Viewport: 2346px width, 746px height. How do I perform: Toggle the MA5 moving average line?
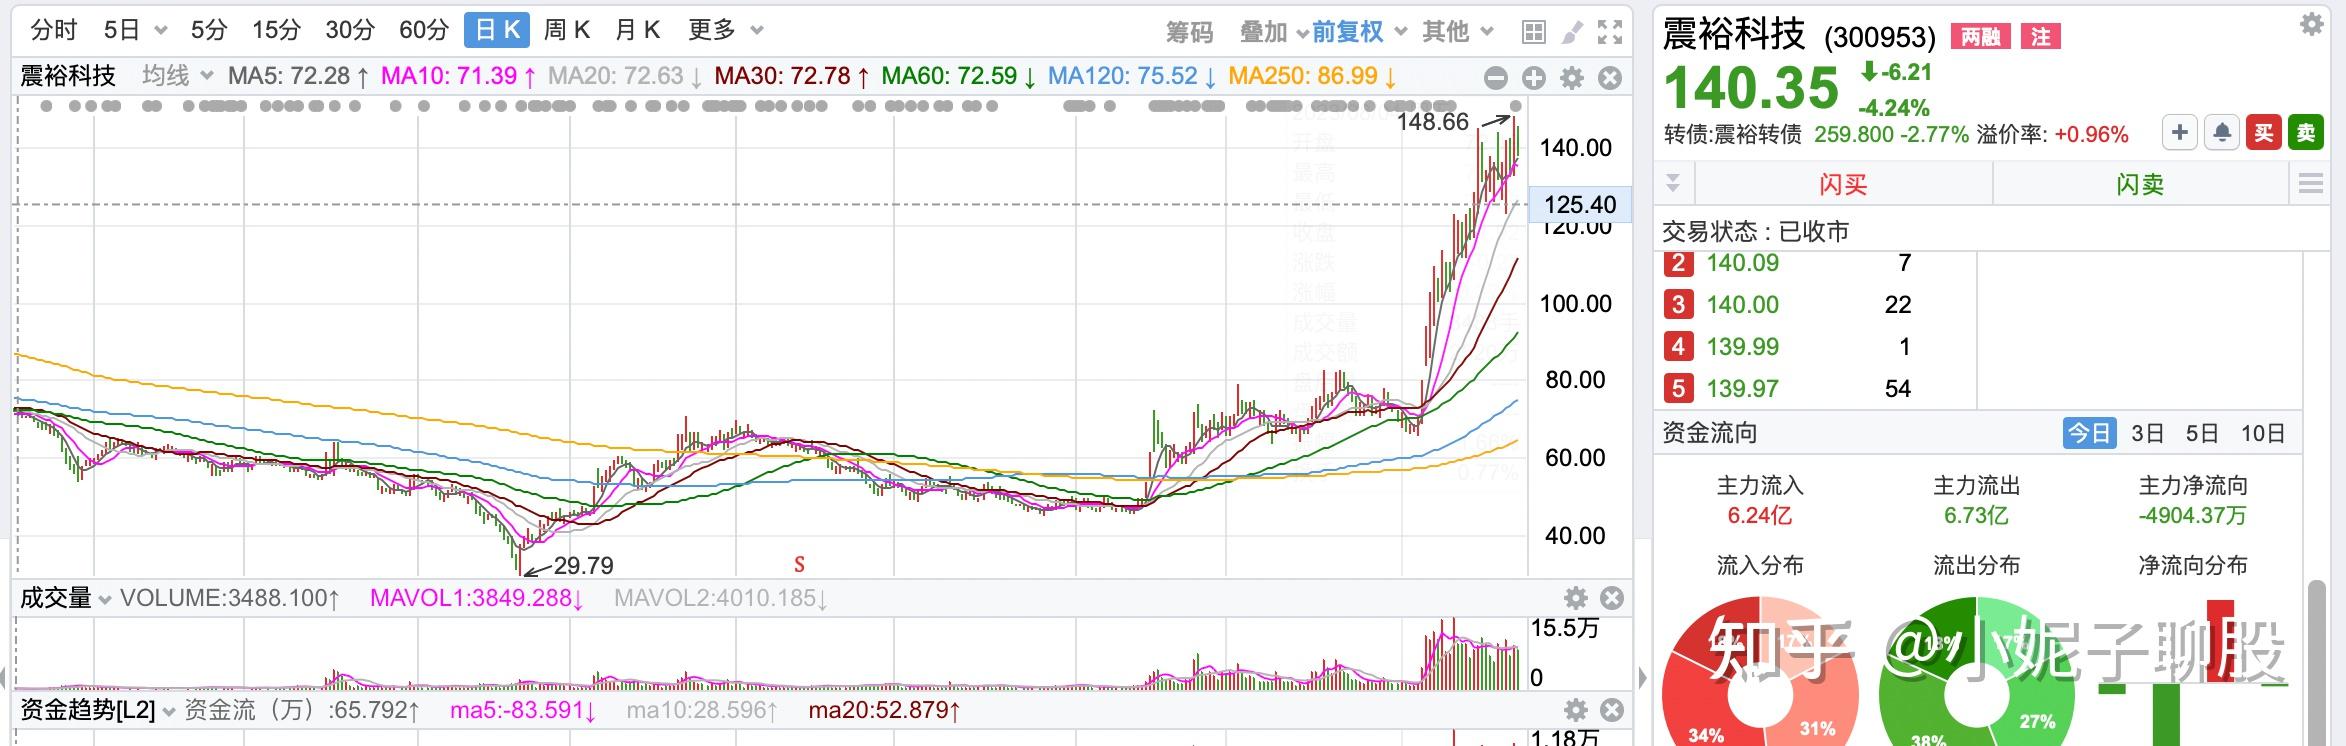298,76
